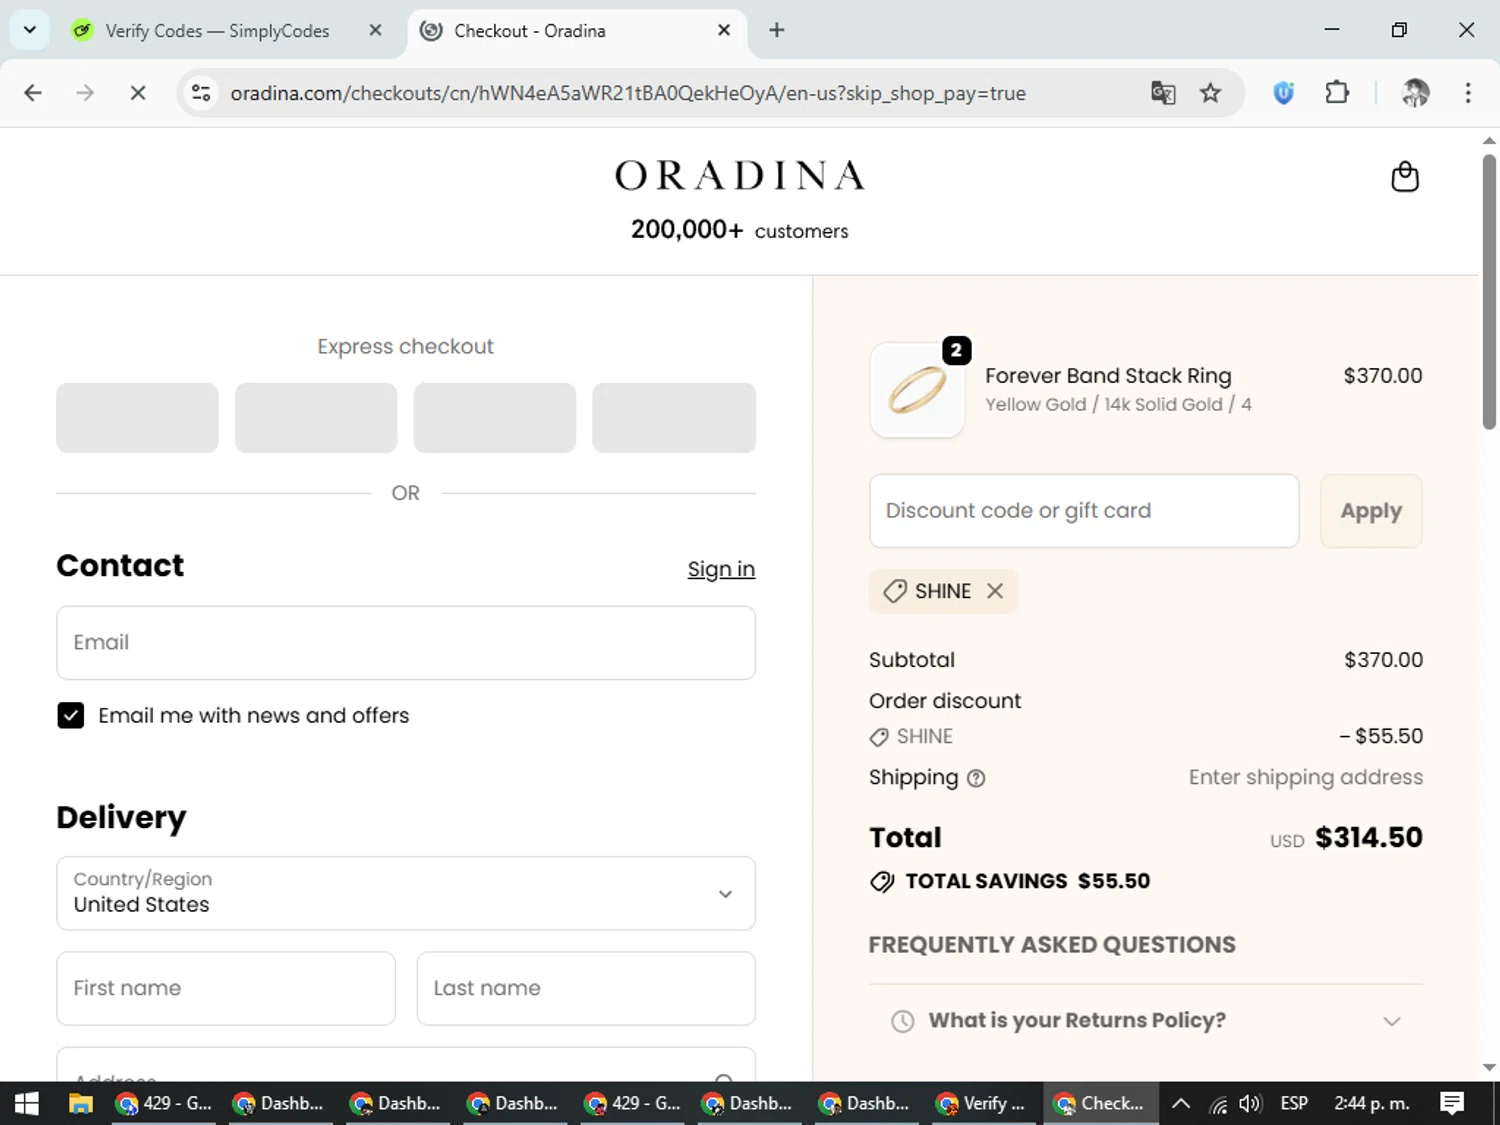Click the Enter shipping address text
1500x1125 pixels.
click(1306, 777)
